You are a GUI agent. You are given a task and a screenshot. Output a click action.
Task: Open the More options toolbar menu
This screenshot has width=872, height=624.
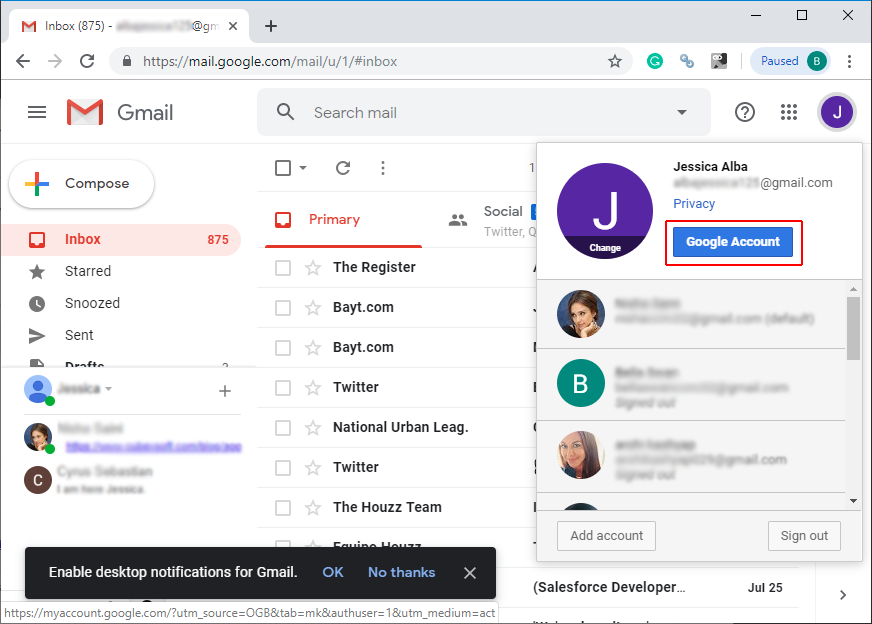383,167
